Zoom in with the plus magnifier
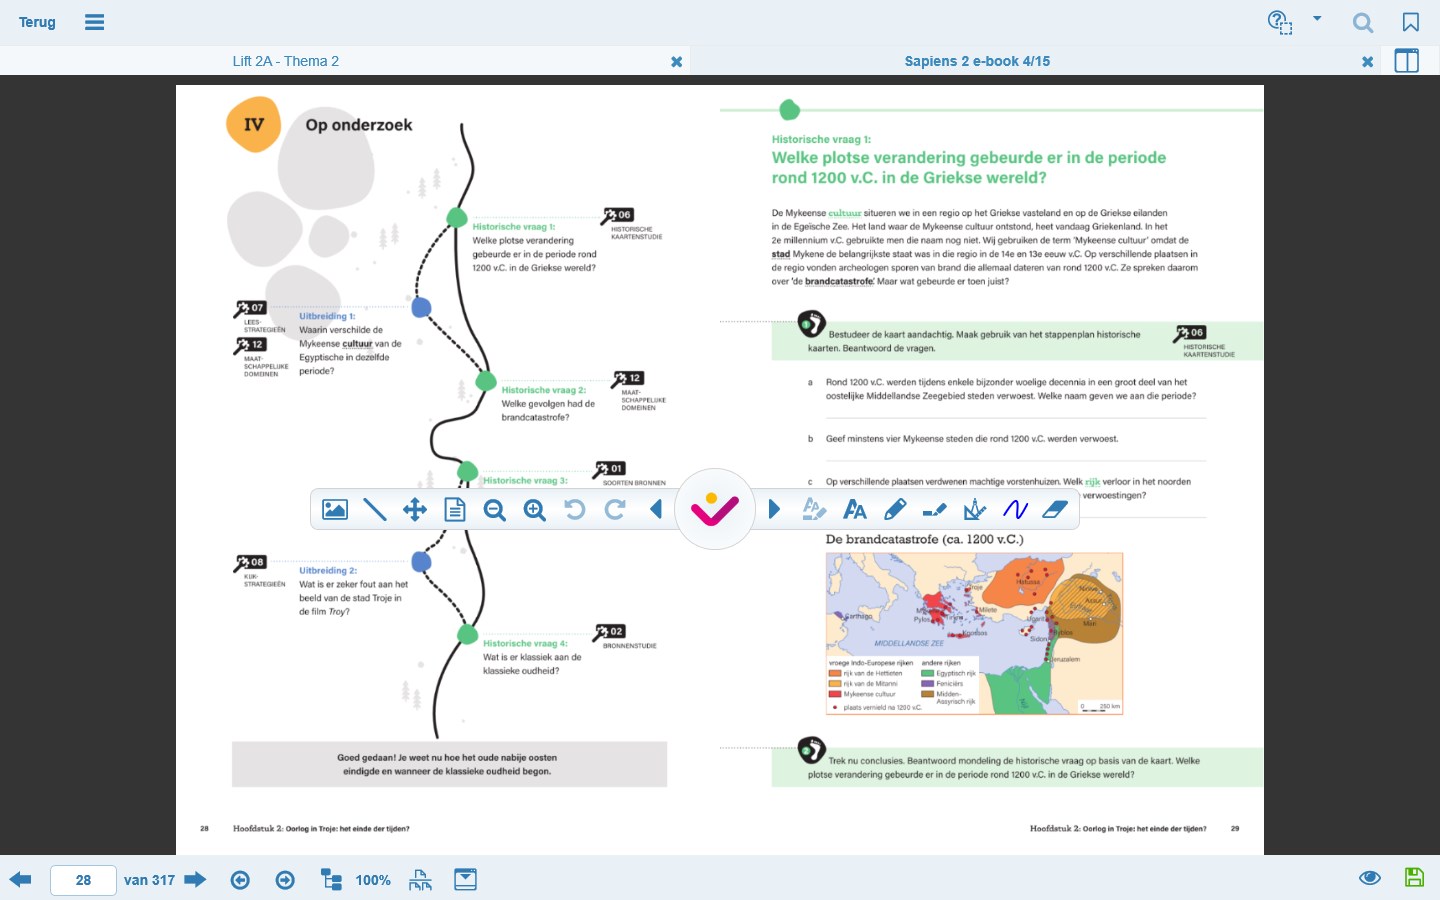This screenshot has width=1440, height=900. tap(535, 510)
